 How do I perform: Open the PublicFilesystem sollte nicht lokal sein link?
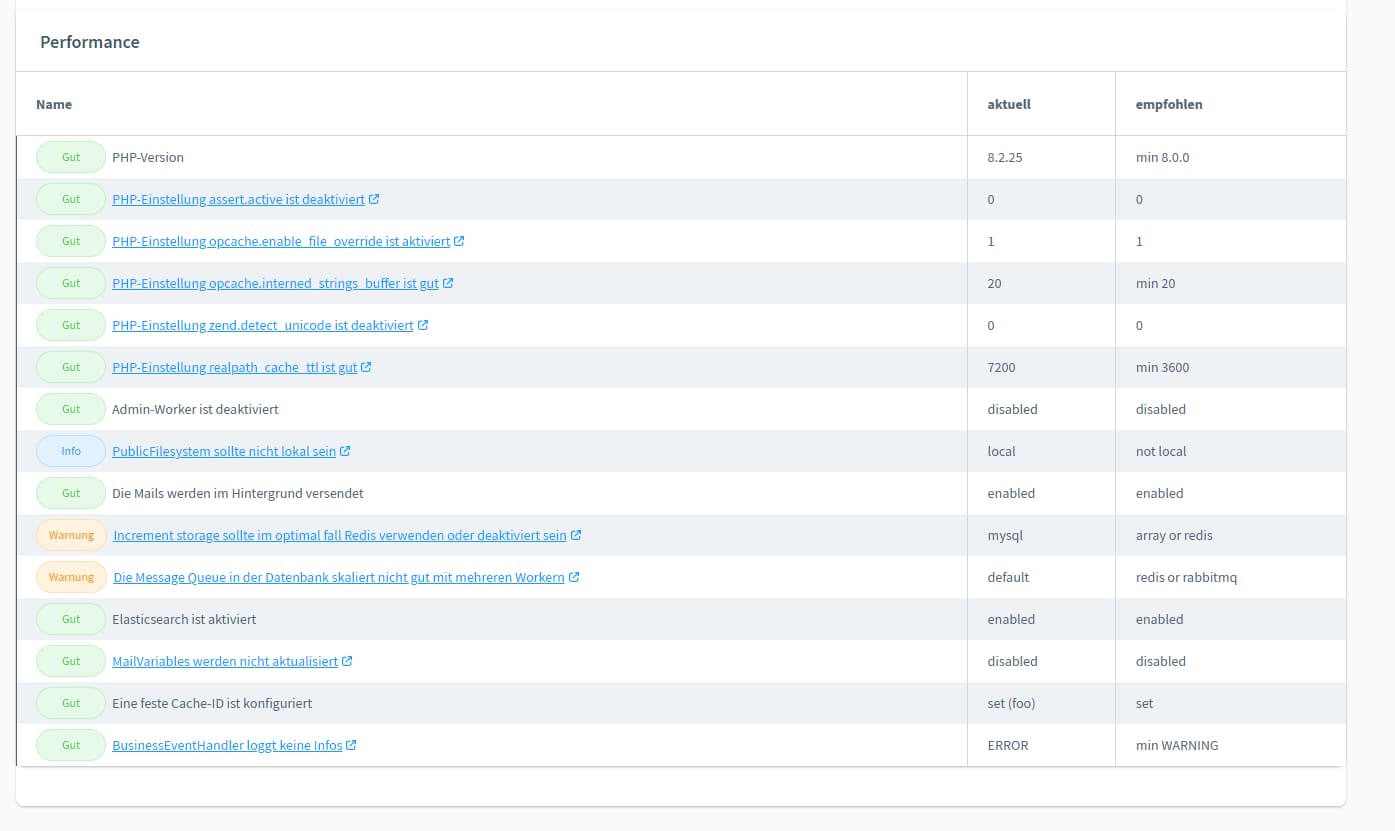[224, 451]
